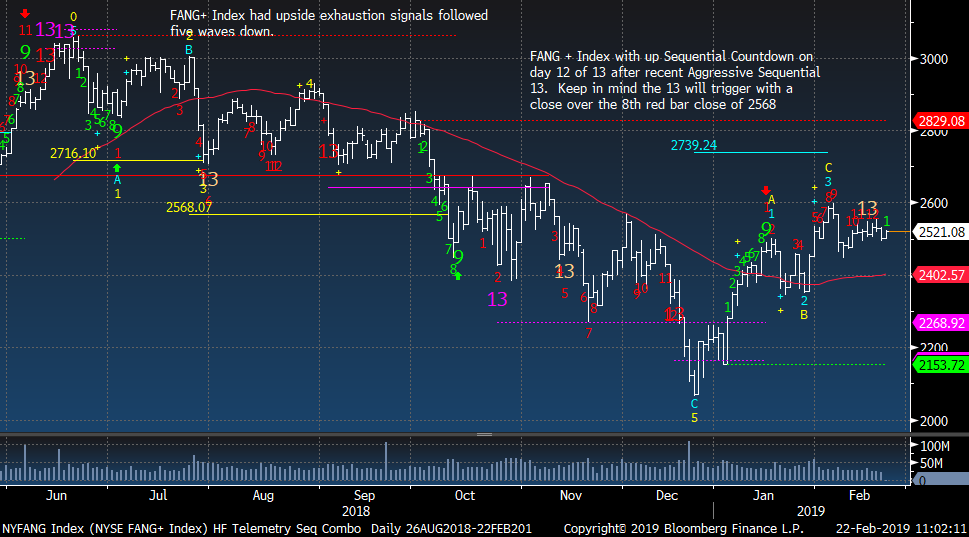The height and width of the screenshot is (537, 969).
Task: Click the red 2829.08 price tag
Action: [x=940, y=121]
